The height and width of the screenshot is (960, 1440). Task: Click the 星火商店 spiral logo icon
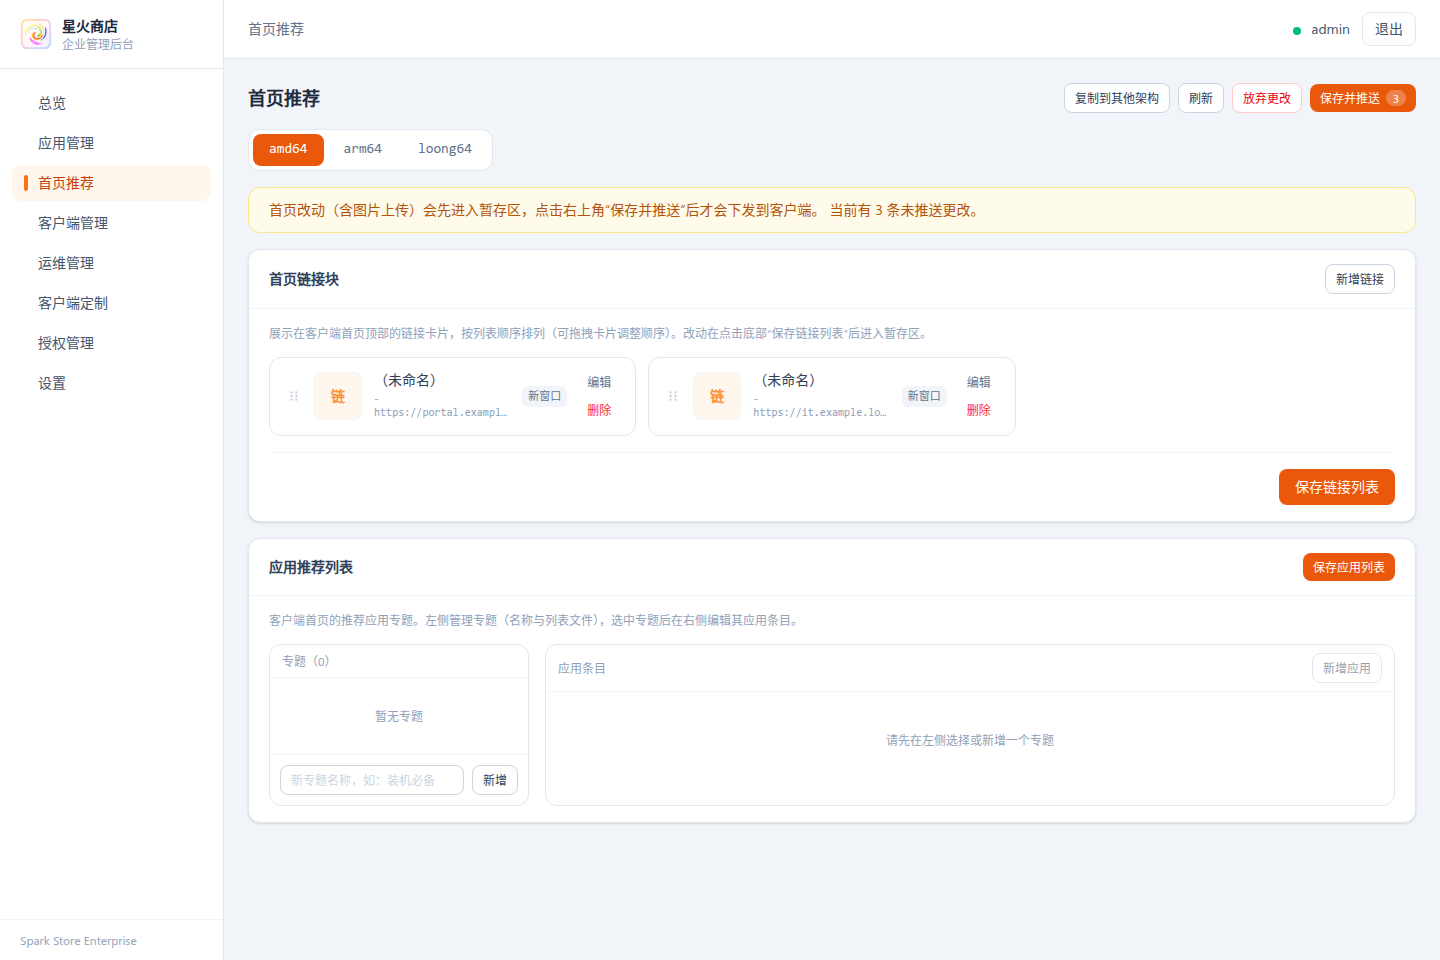click(x=36, y=34)
